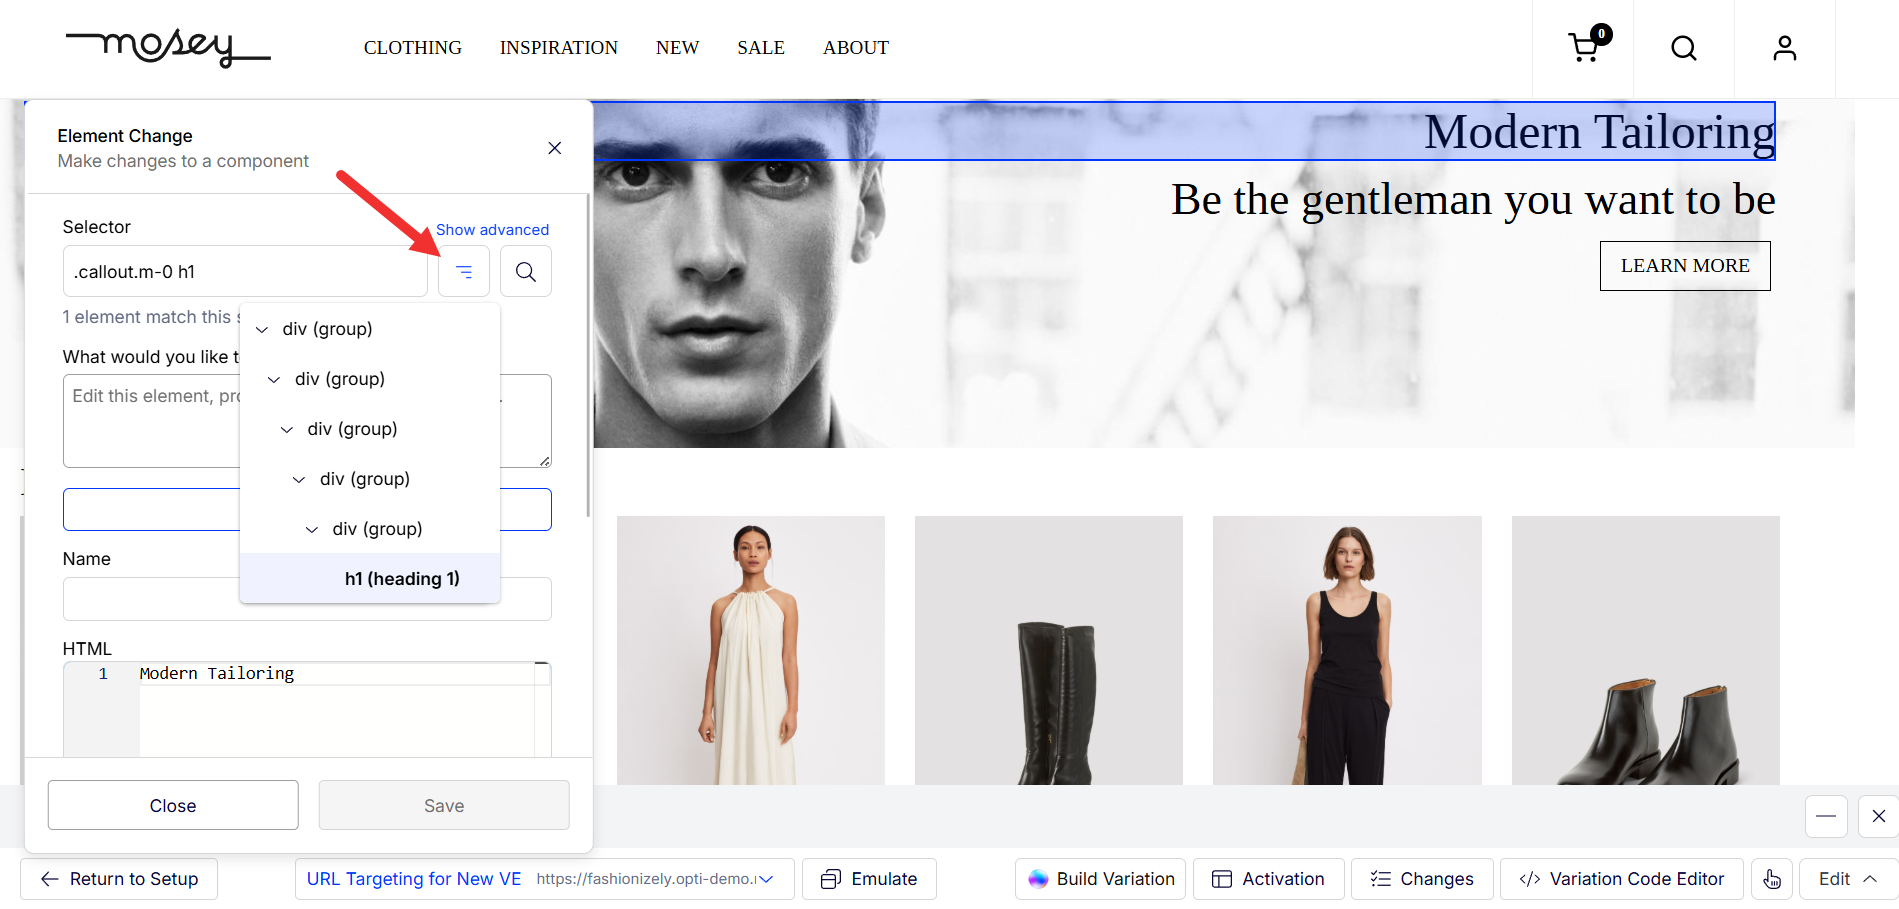Click the Selector input field
Screen dimensions: 1899x909
click(x=245, y=272)
